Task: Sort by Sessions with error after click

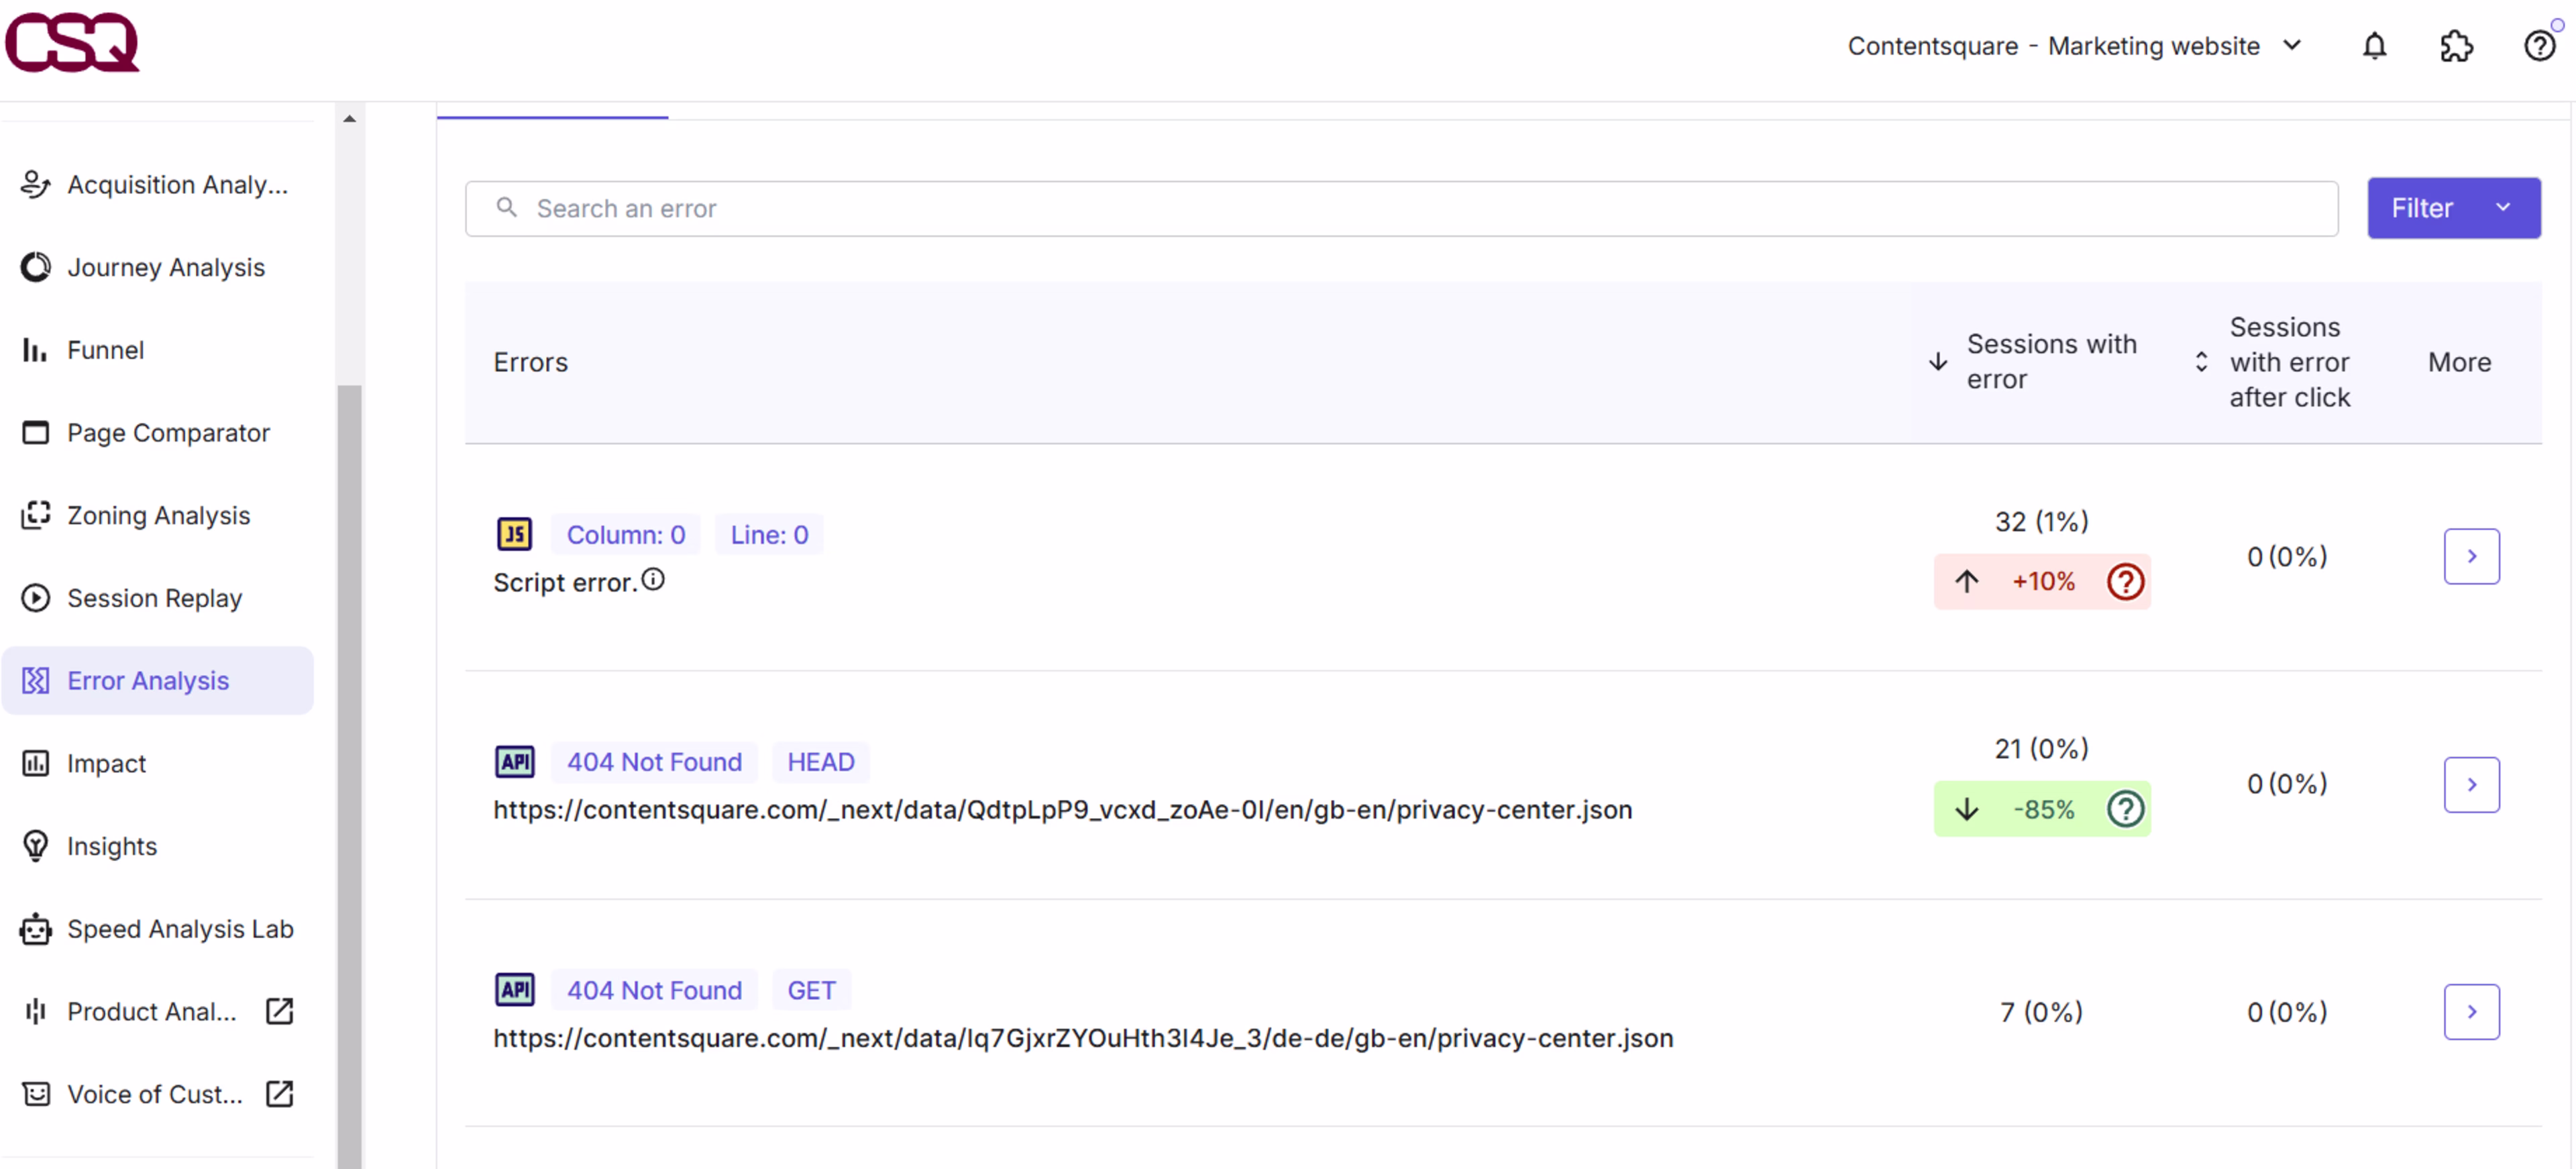Action: point(2201,362)
